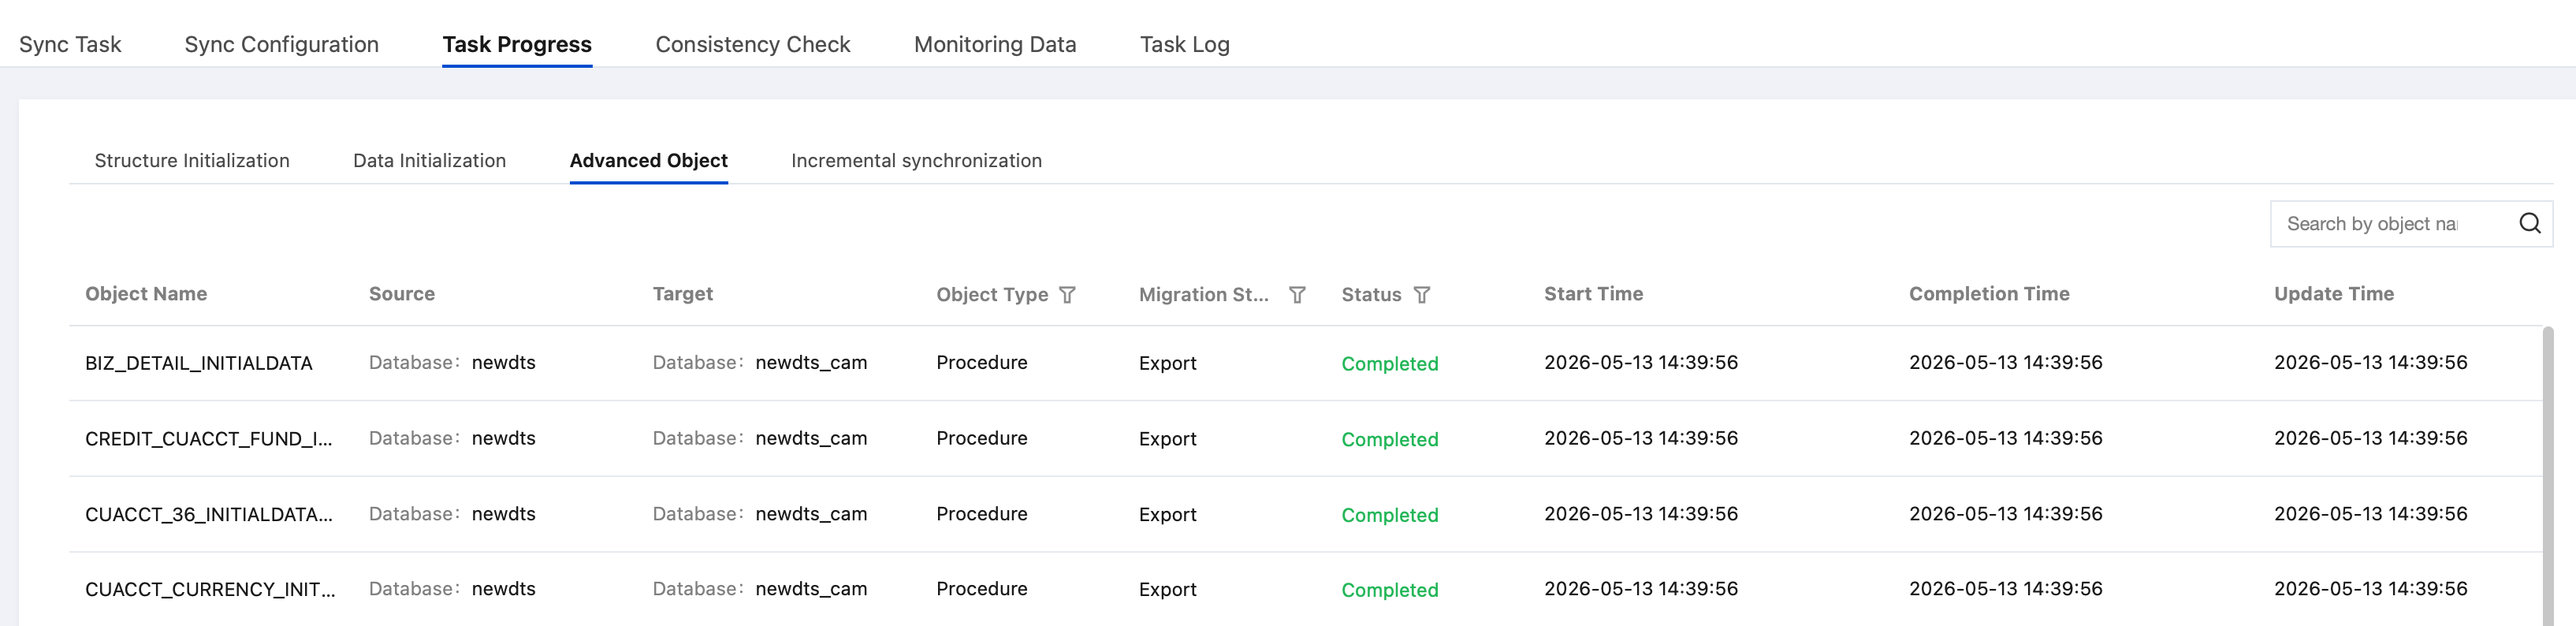This screenshot has width=2576, height=626.
Task: Click the Completed status for BIZ_DETAIL_INITIALDATA
Action: click(1390, 364)
